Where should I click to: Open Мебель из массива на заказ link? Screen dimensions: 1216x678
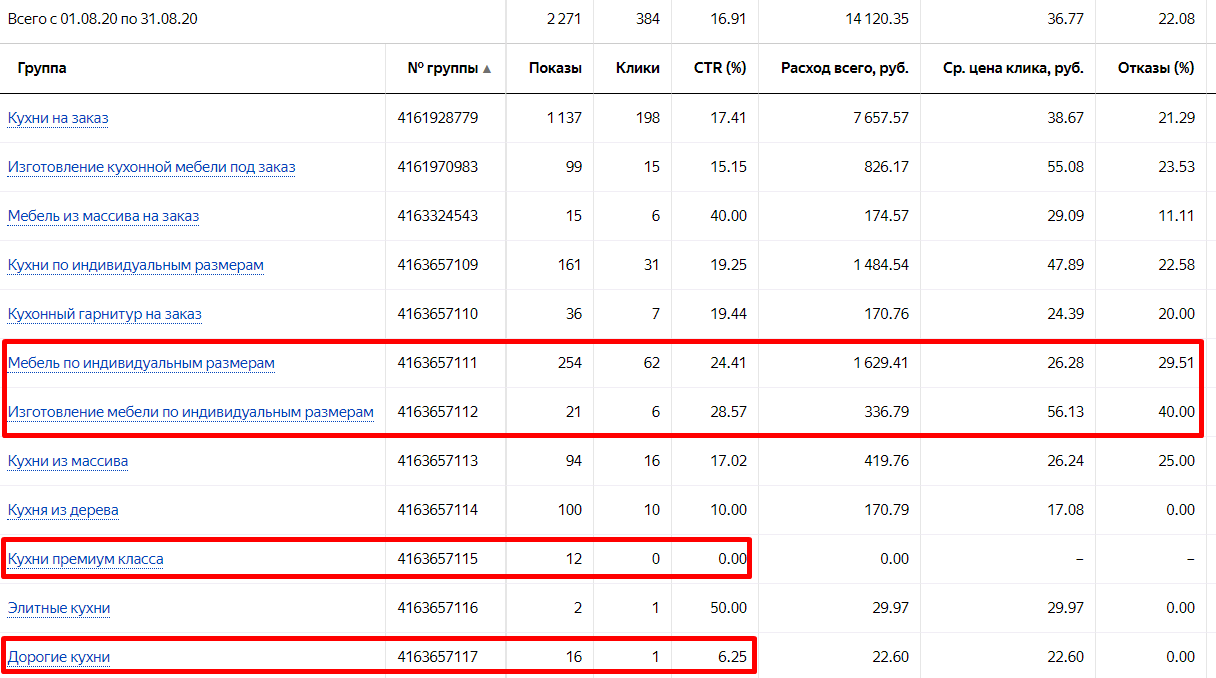pyautogui.click(x=104, y=216)
